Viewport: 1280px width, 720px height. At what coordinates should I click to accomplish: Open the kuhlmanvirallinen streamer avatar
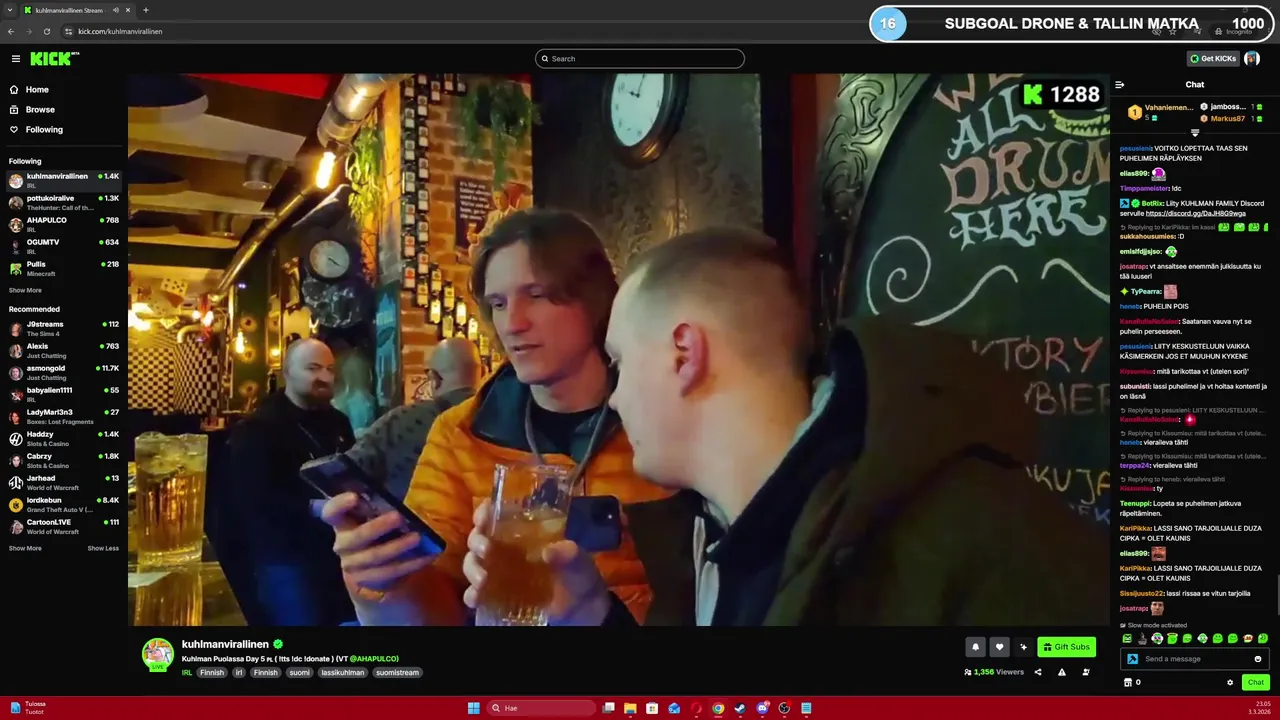158,653
